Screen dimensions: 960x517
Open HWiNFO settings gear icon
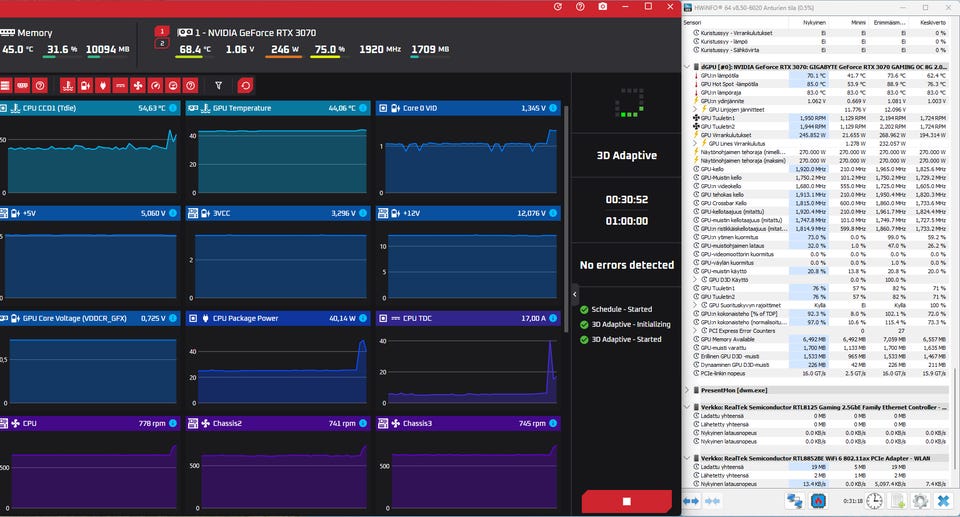(920, 501)
